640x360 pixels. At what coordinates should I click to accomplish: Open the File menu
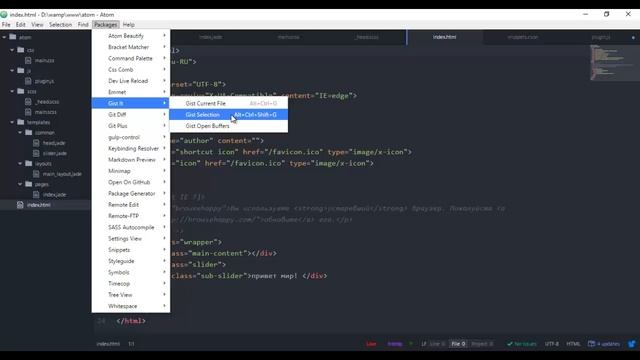pyautogui.click(x=6, y=24)
